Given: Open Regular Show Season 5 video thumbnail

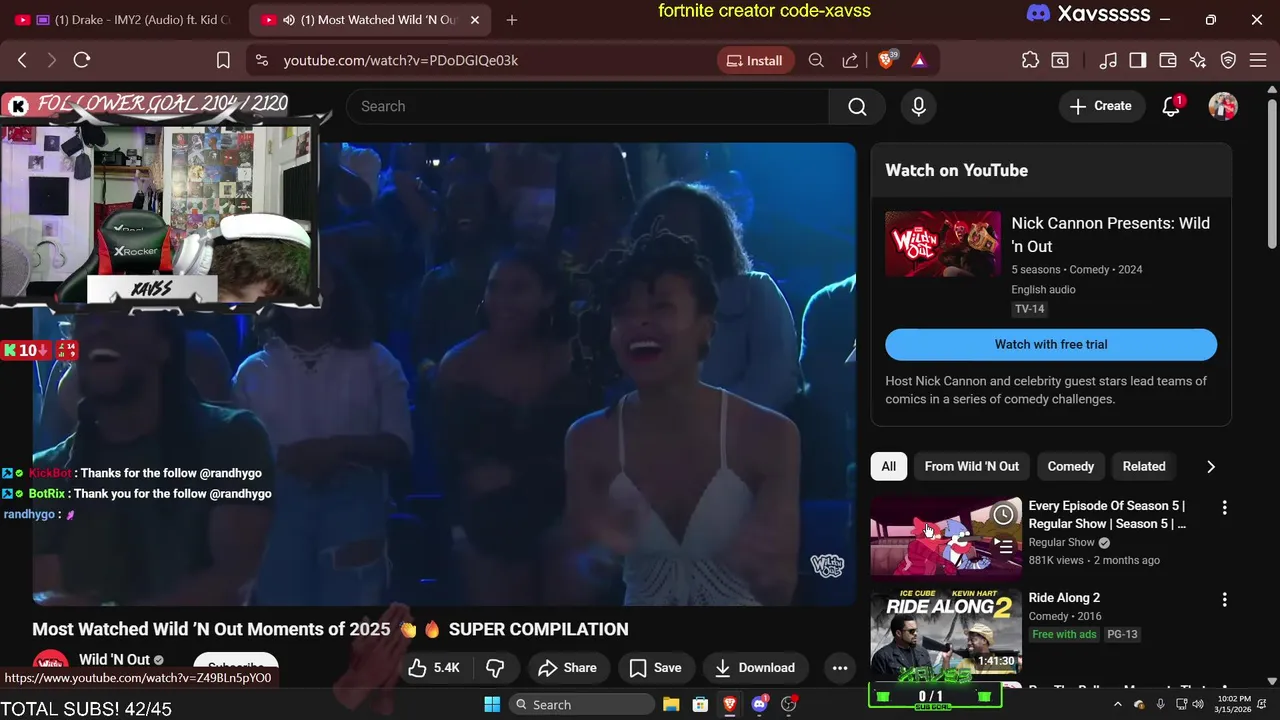Looking at the screenshot, I should pos(946,538).
